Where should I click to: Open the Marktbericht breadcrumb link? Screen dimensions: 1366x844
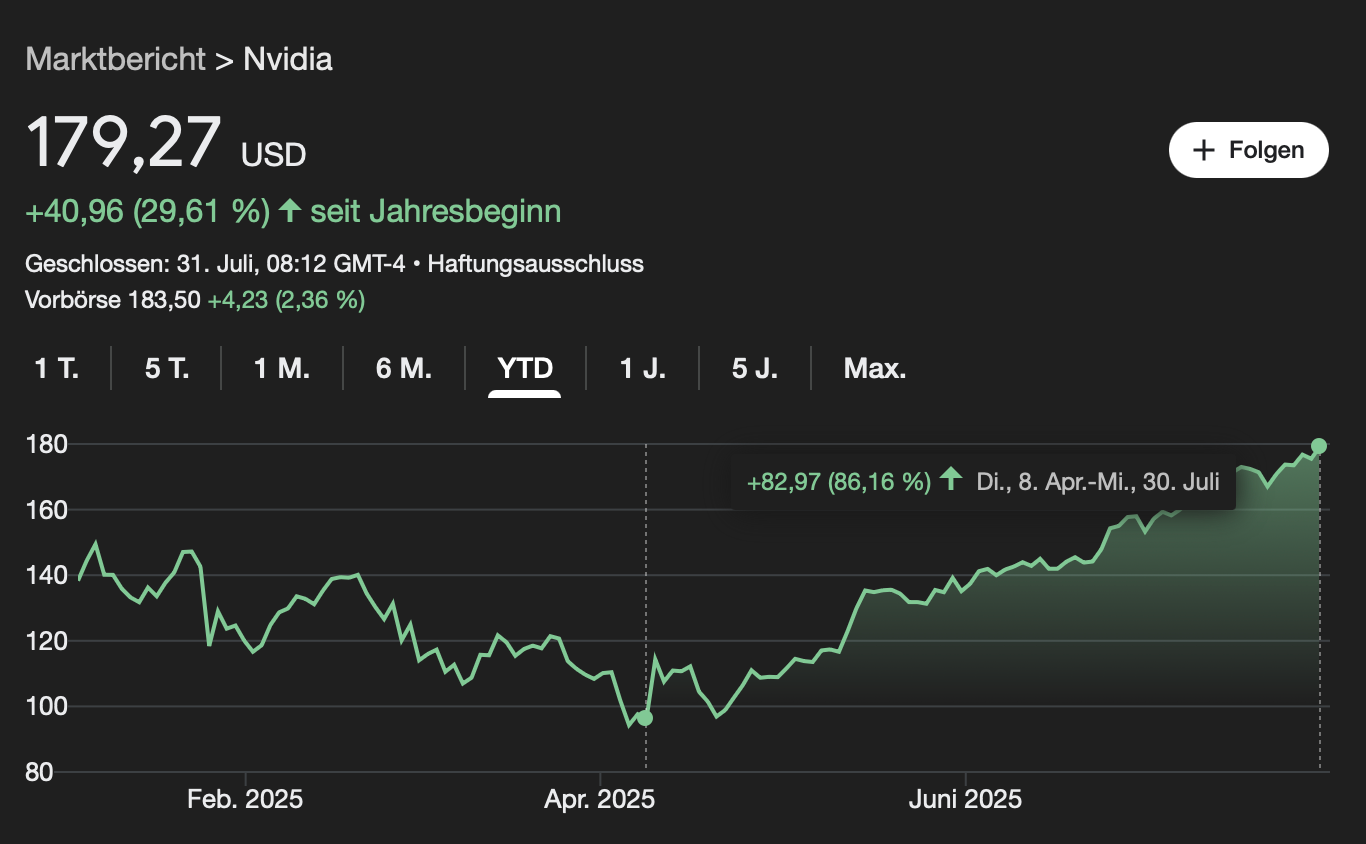tap(115, 59)
